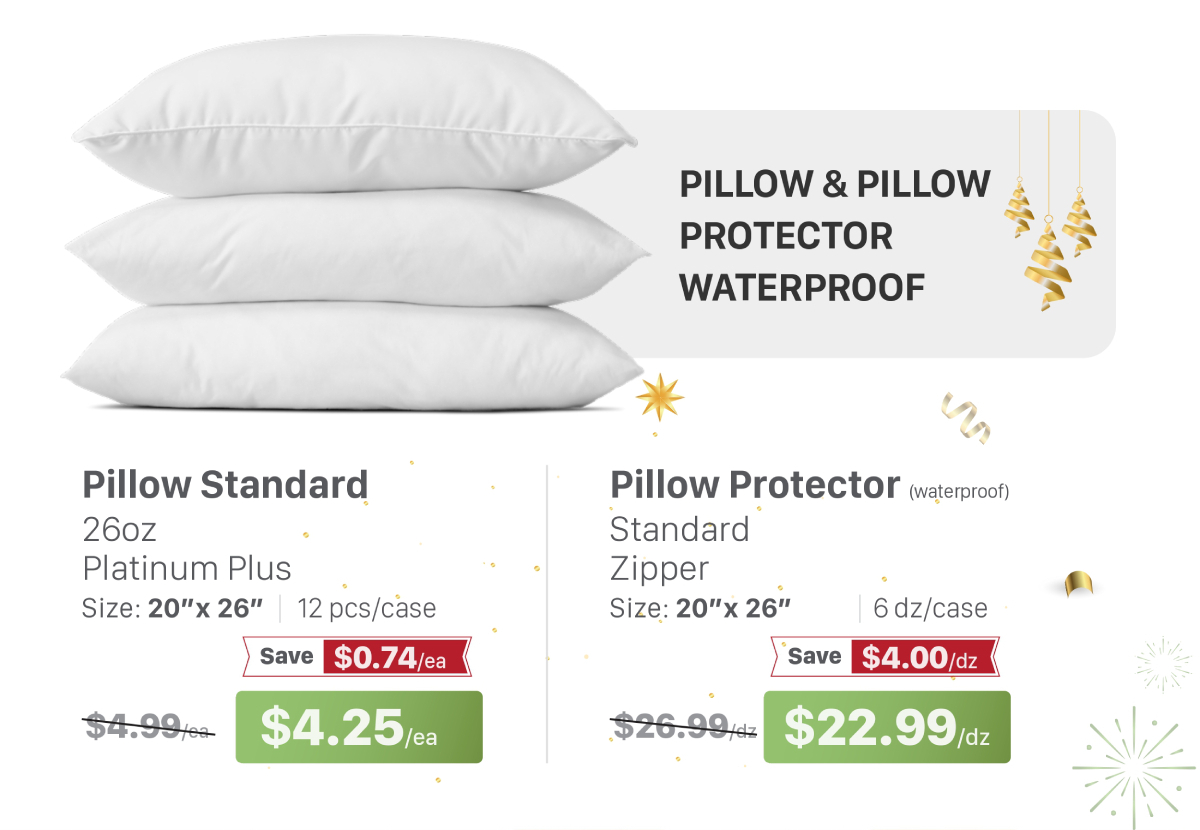This screenshot has width=1200, height=830.
Task: Click the (waterproof) note beside Pillow Protector
Action: pos(959,492)
